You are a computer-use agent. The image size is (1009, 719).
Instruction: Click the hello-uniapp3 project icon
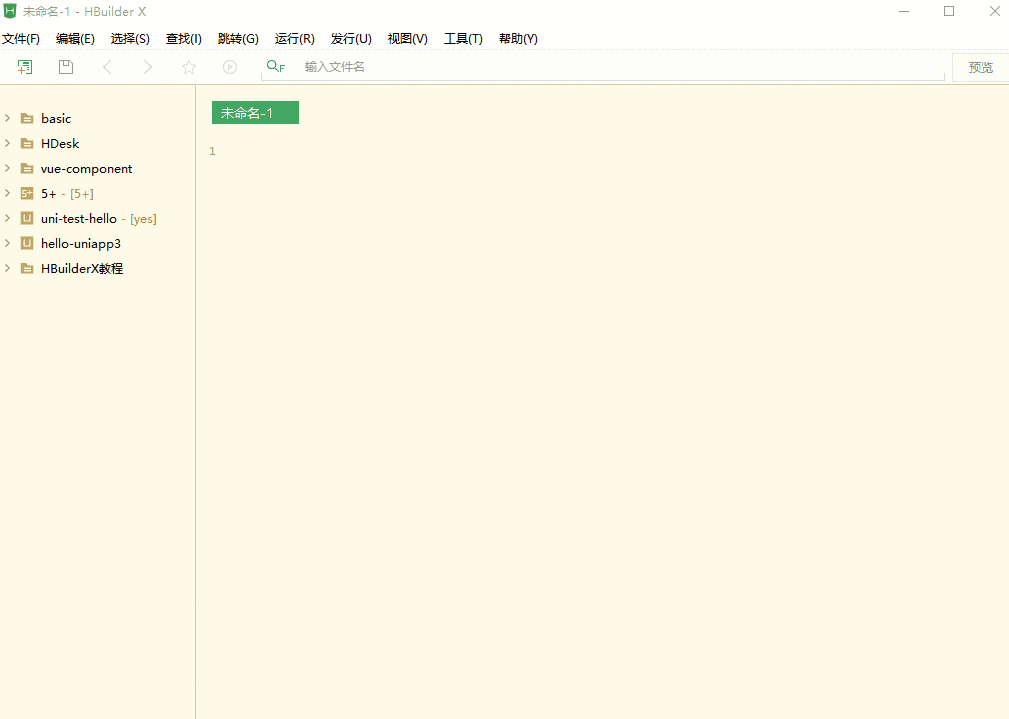27,243
